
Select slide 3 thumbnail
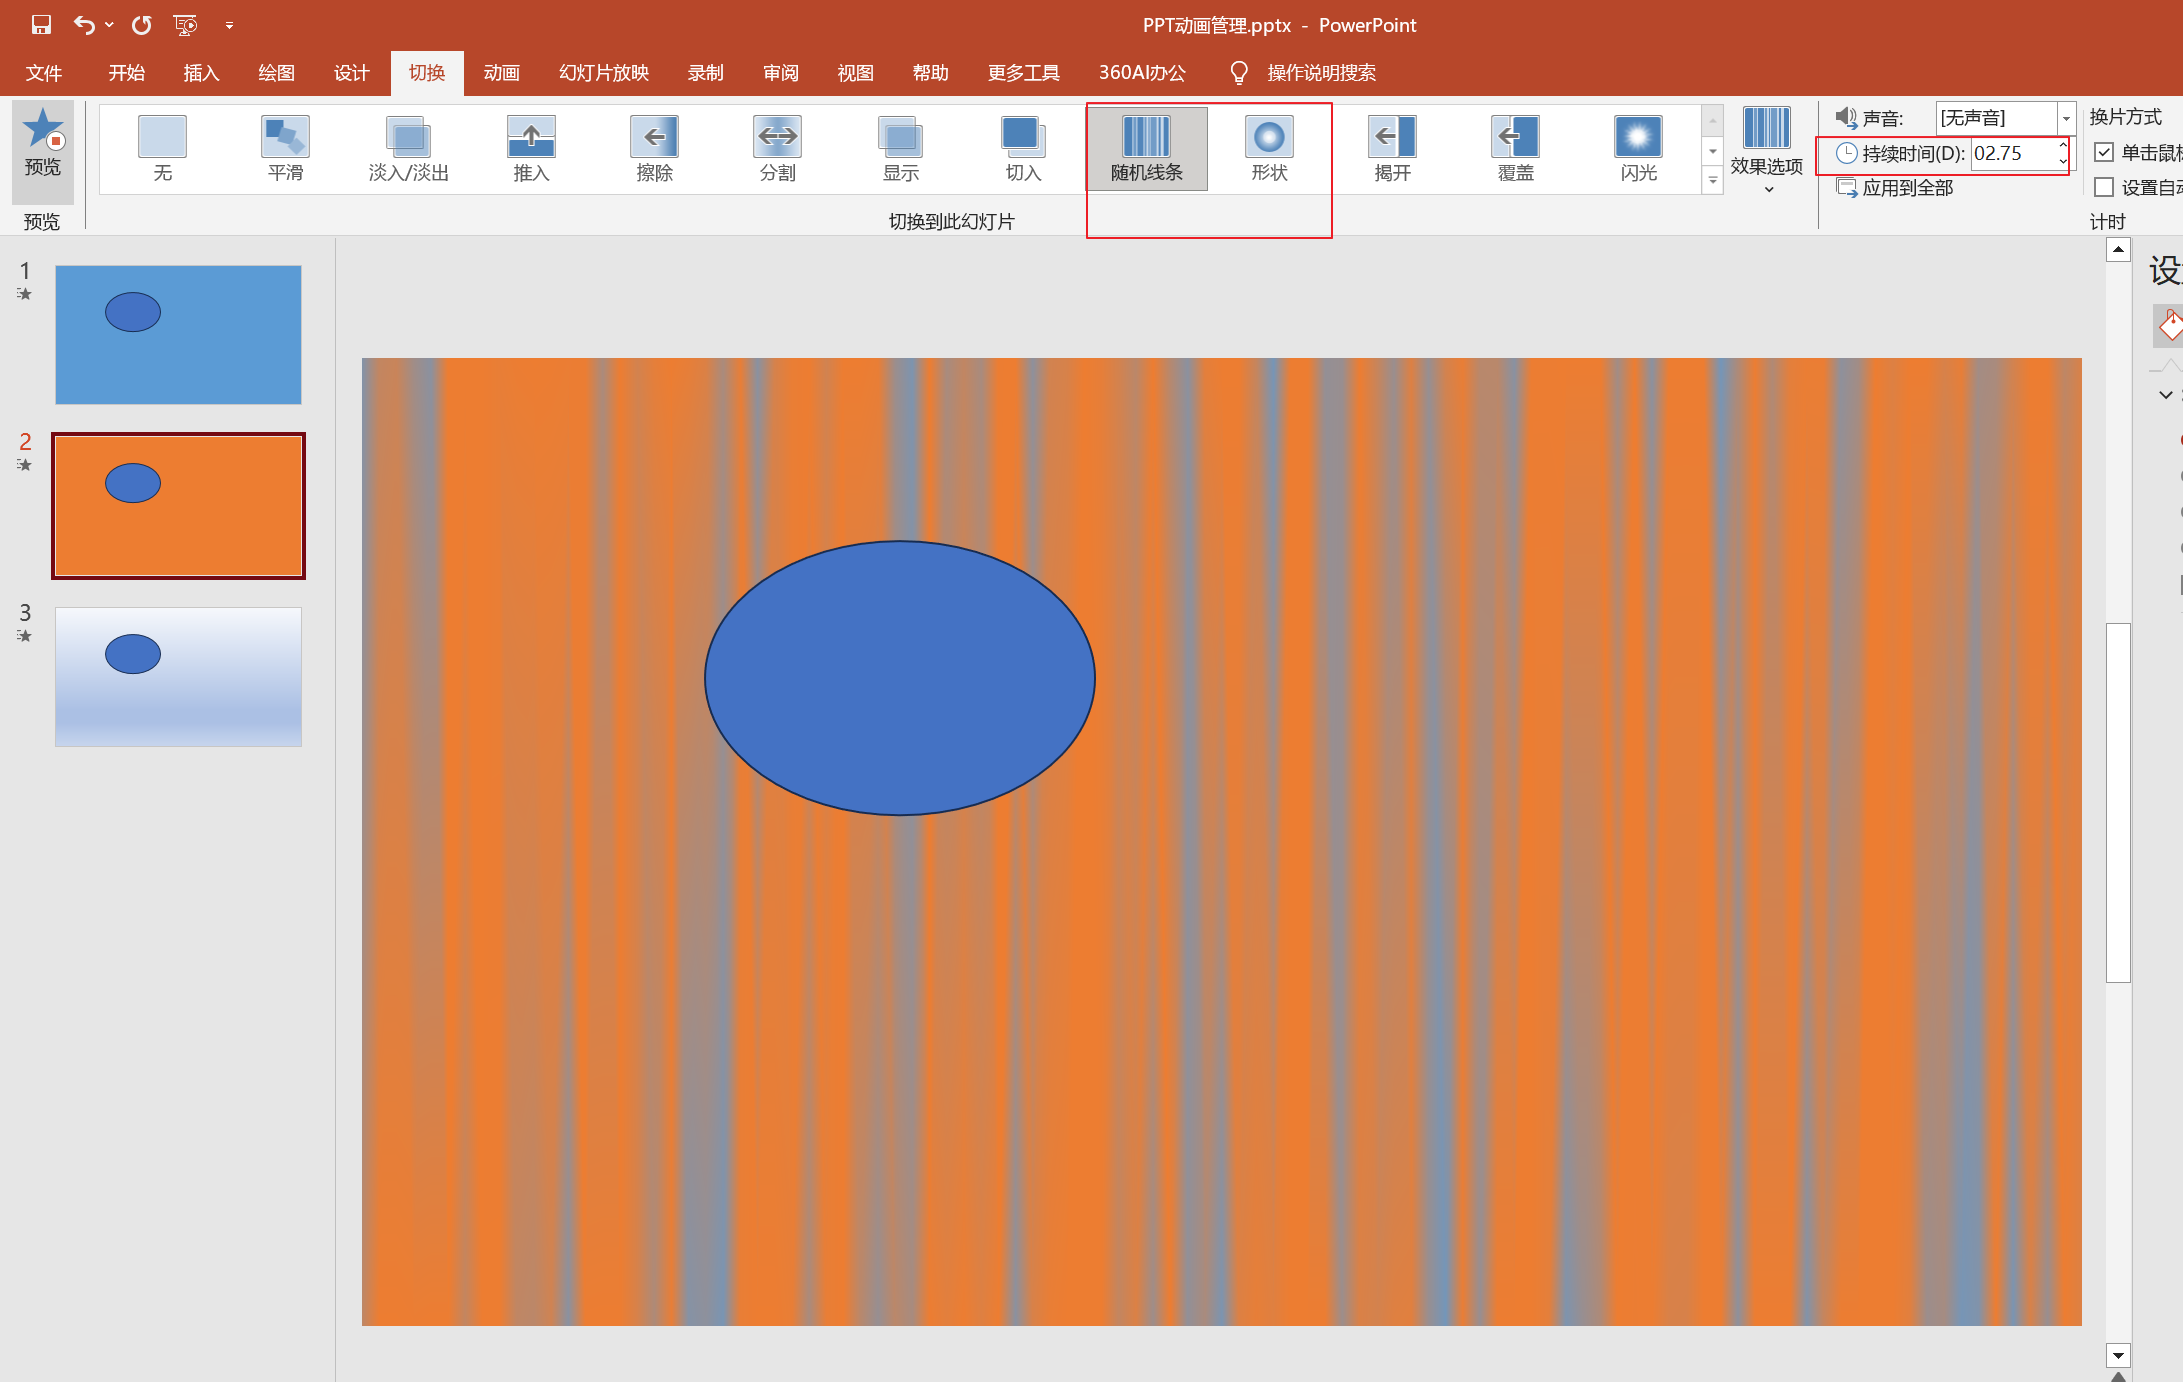point(178,677)
